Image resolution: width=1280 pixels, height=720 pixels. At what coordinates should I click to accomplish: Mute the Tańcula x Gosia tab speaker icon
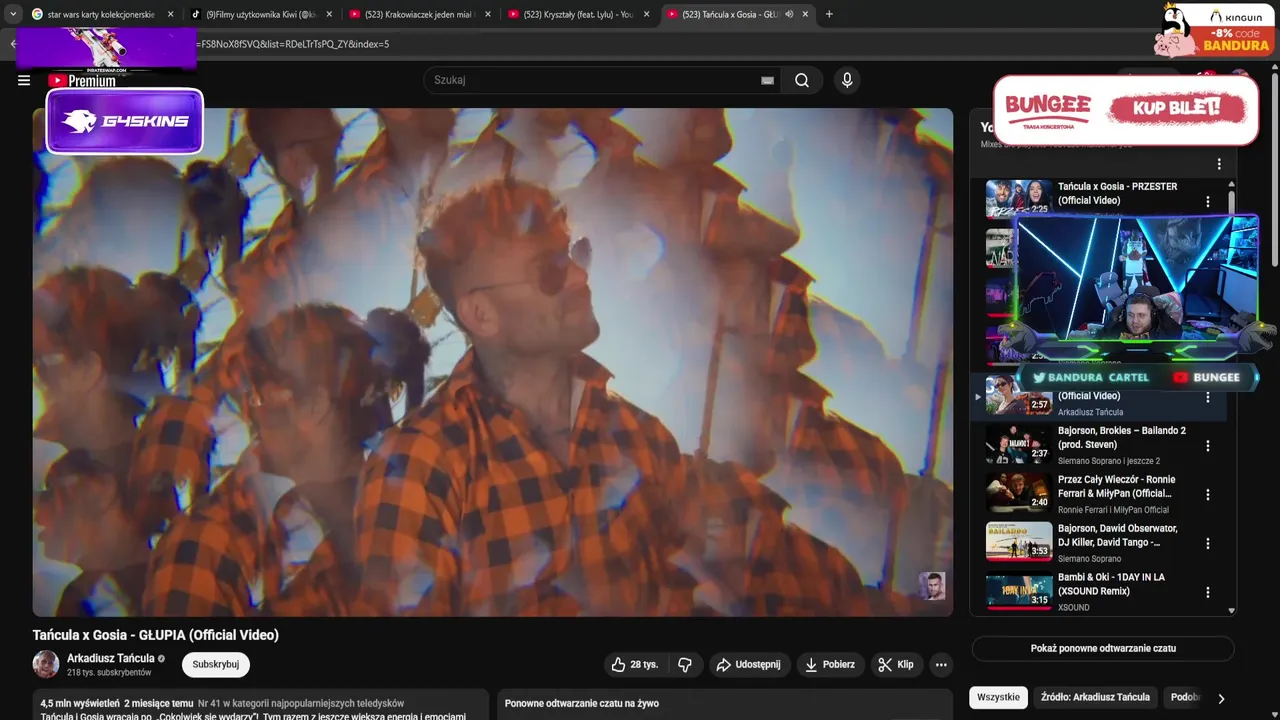[x=789, y=14]
